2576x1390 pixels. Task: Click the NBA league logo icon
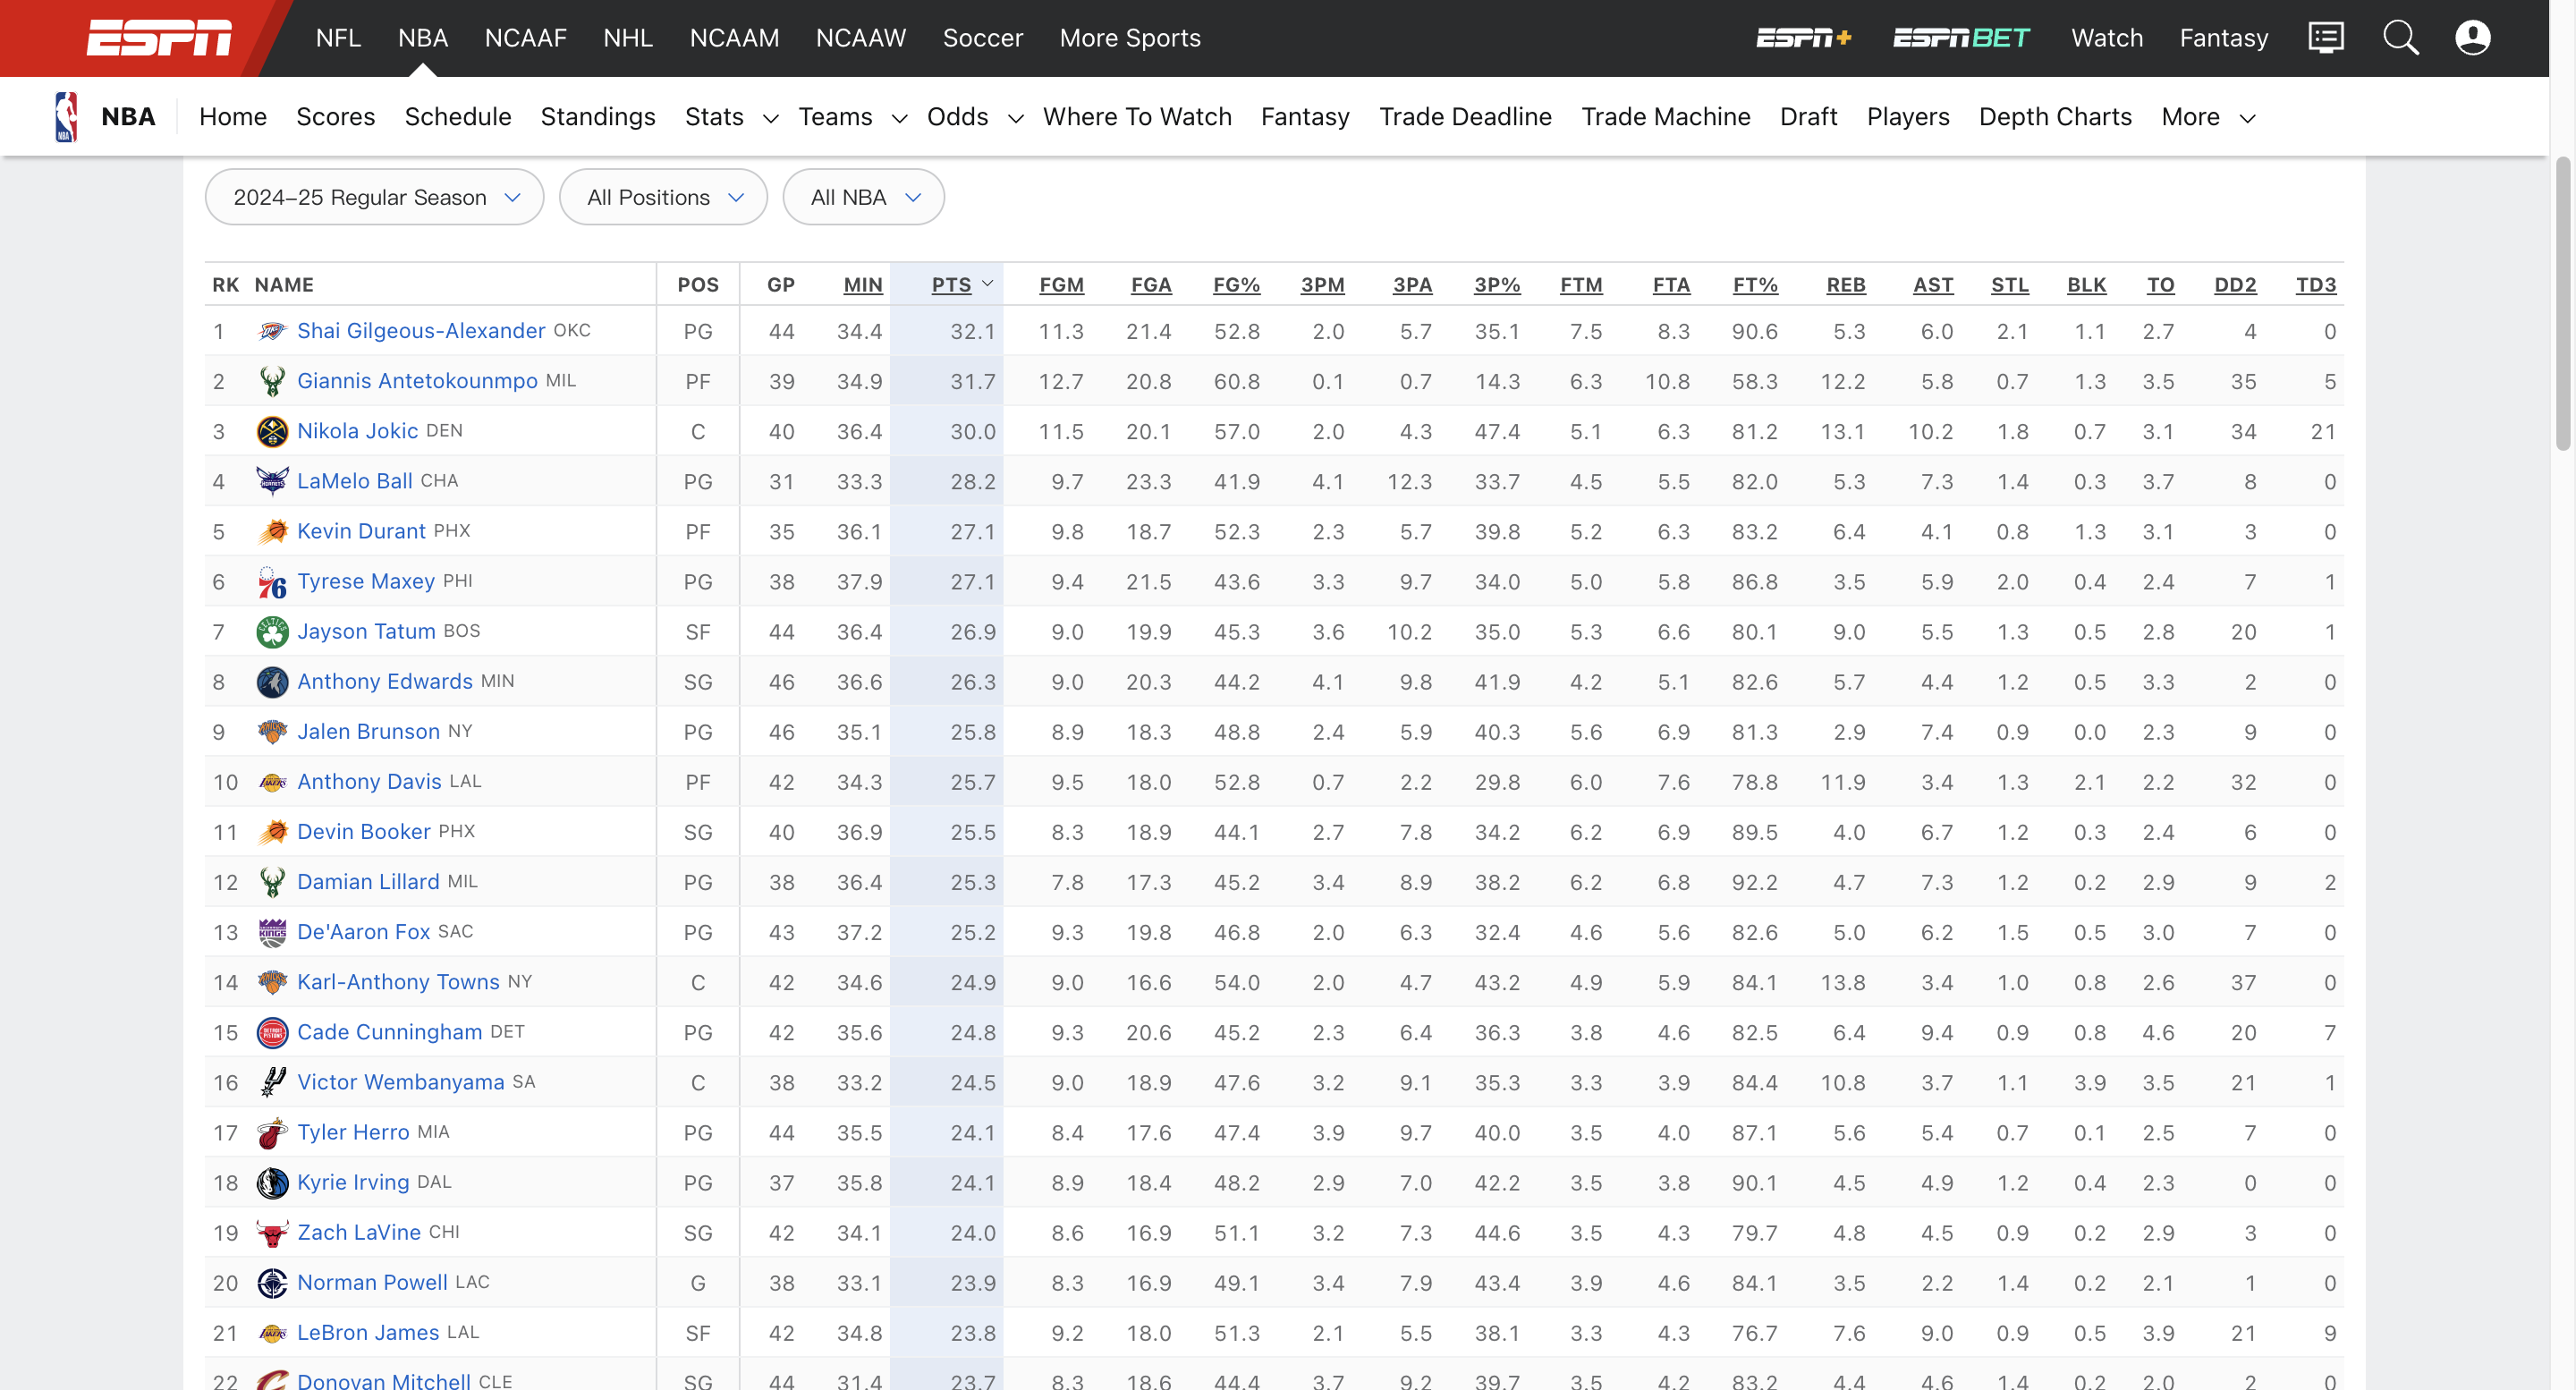click(x=66, y=117)
